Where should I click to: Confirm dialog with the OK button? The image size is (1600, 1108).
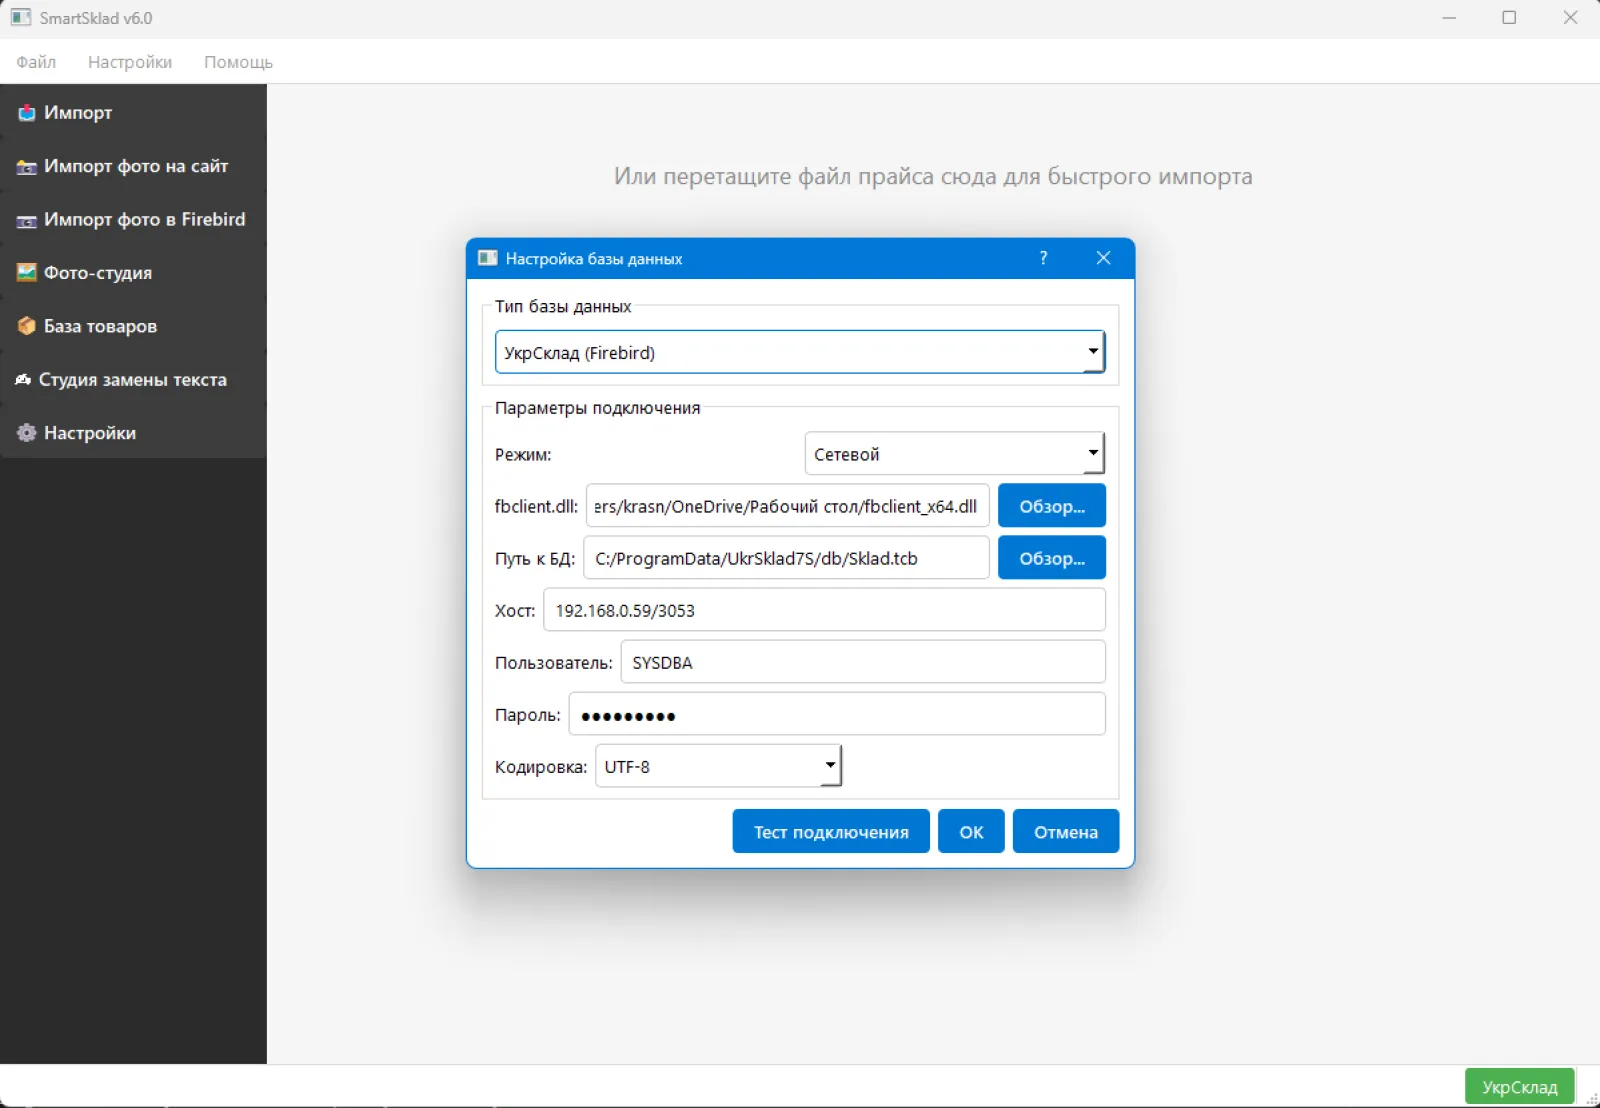(x=971, y=832)
